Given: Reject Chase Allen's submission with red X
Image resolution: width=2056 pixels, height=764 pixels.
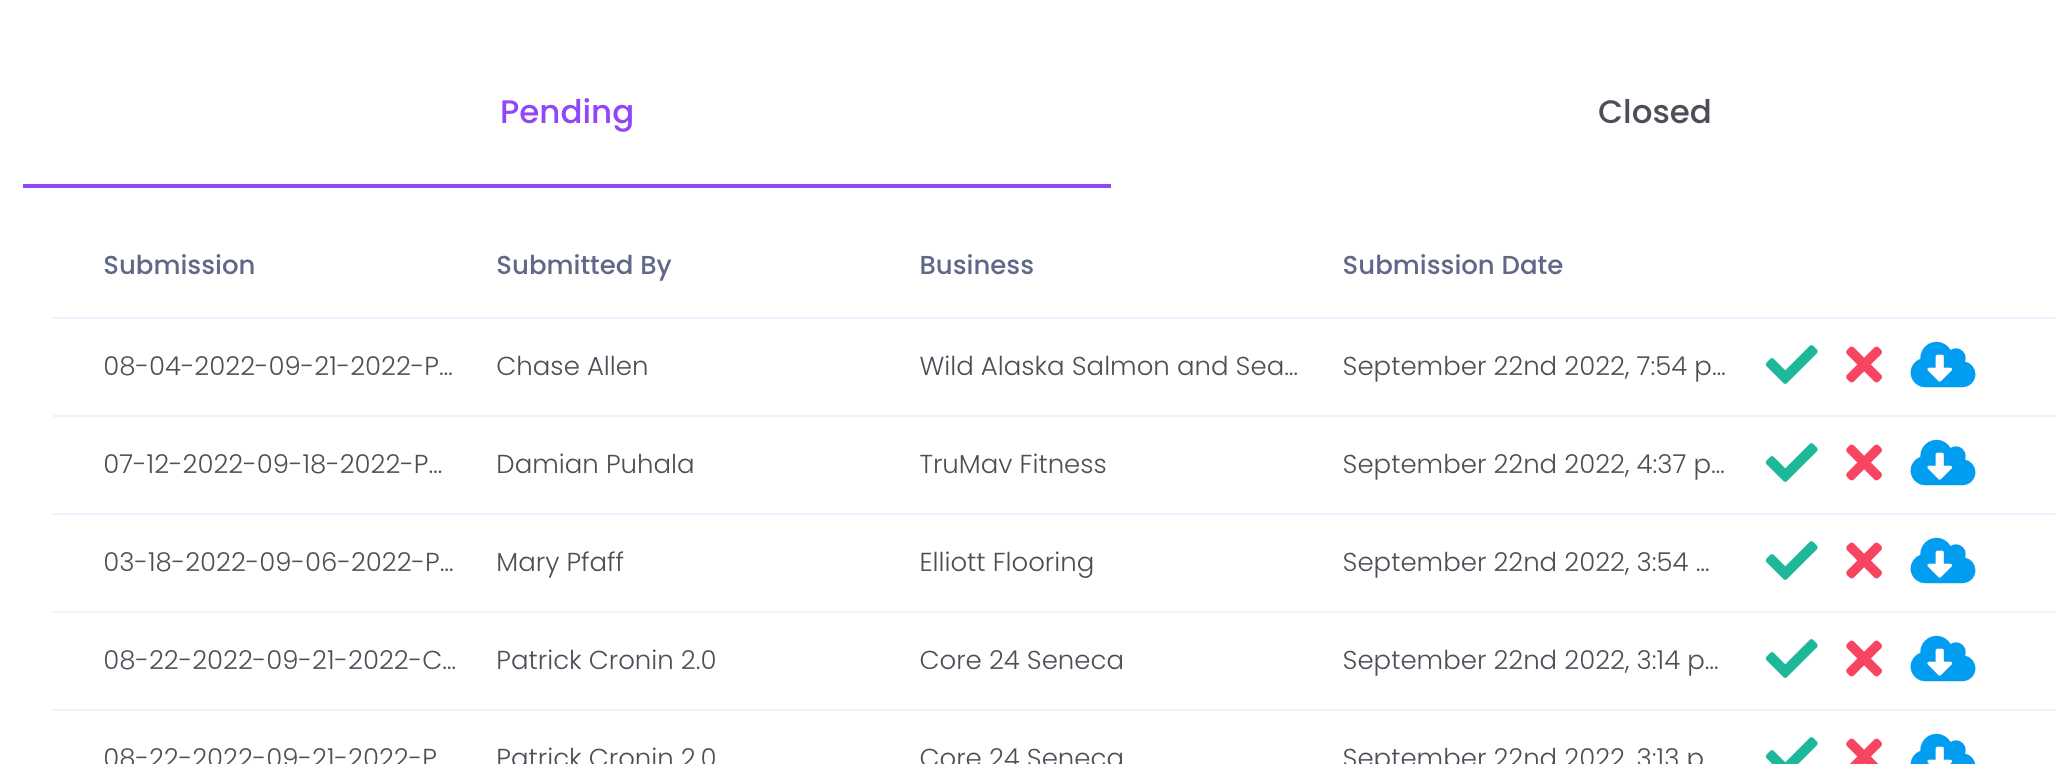Looking at the screenshot, I should click(1864, 365).
